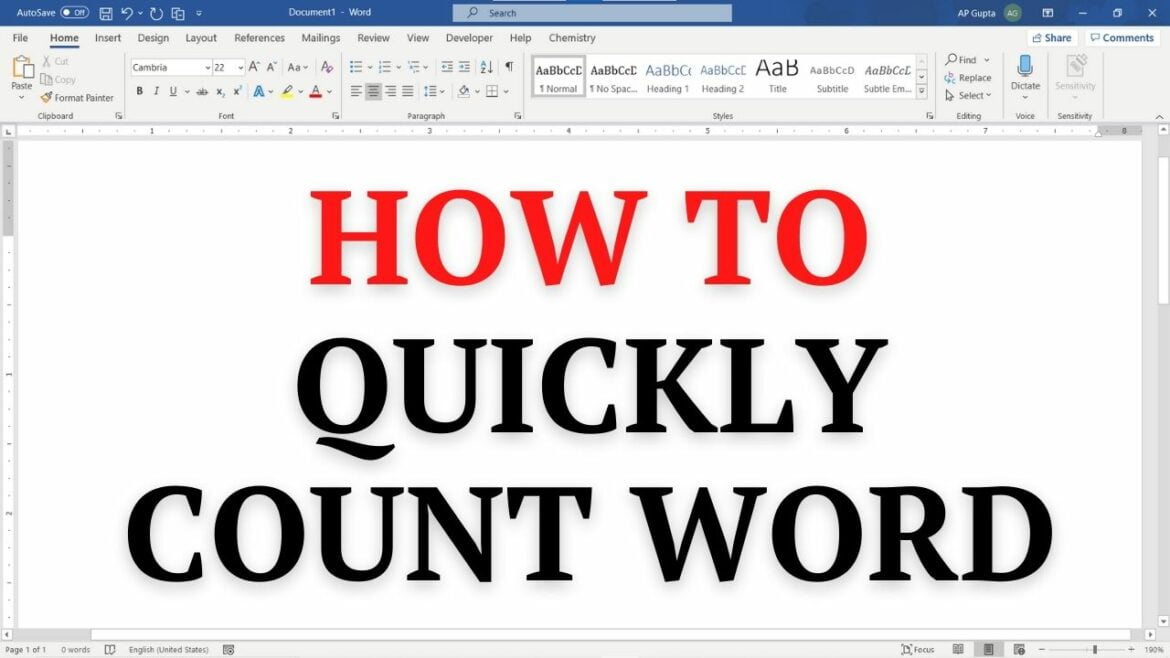This screenshot has height=658, width=1170.
Task: Expand the font size dropdown showing 22
Action: point(240,66)
